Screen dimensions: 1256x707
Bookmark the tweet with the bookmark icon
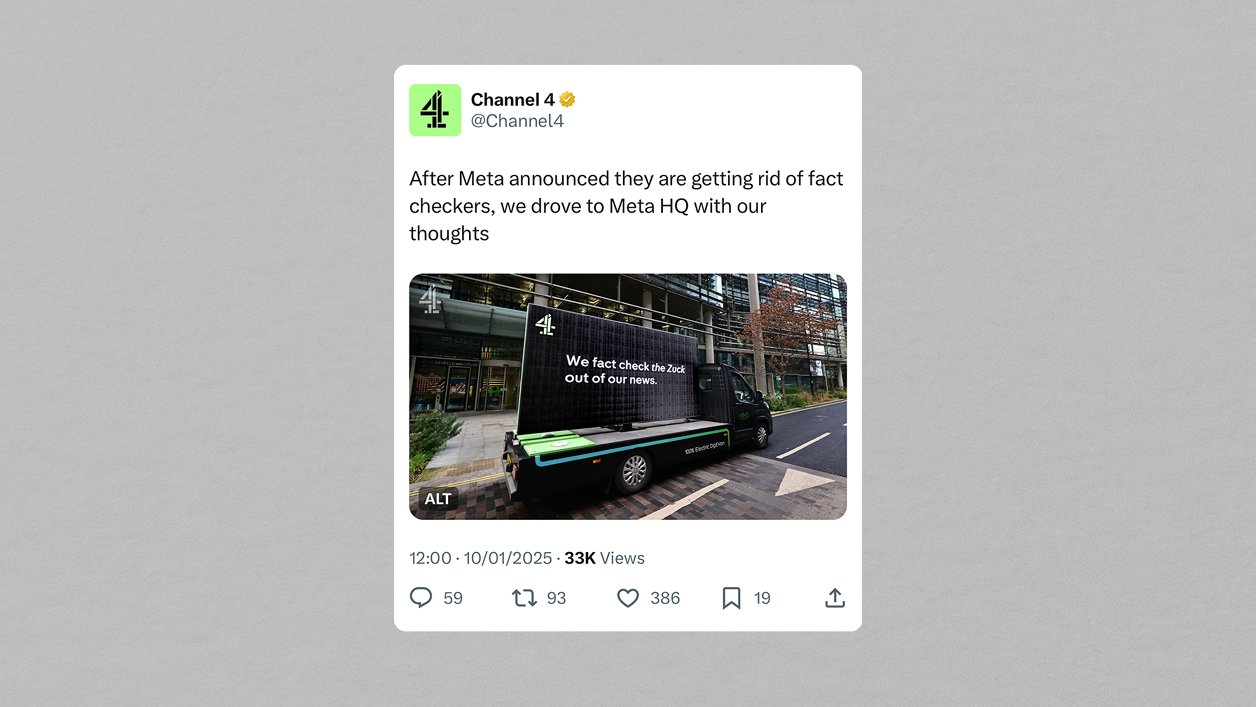coord(732,598)
